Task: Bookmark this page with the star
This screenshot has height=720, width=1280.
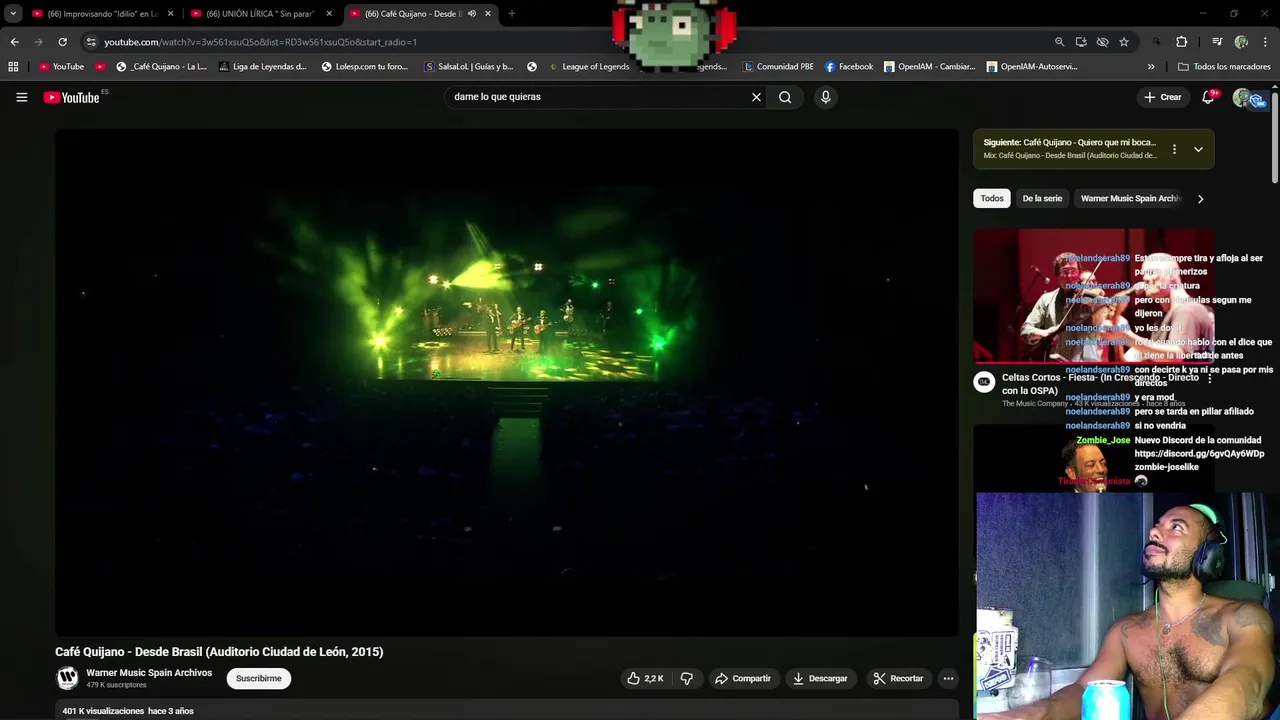Action: [x=1124, y=42]
